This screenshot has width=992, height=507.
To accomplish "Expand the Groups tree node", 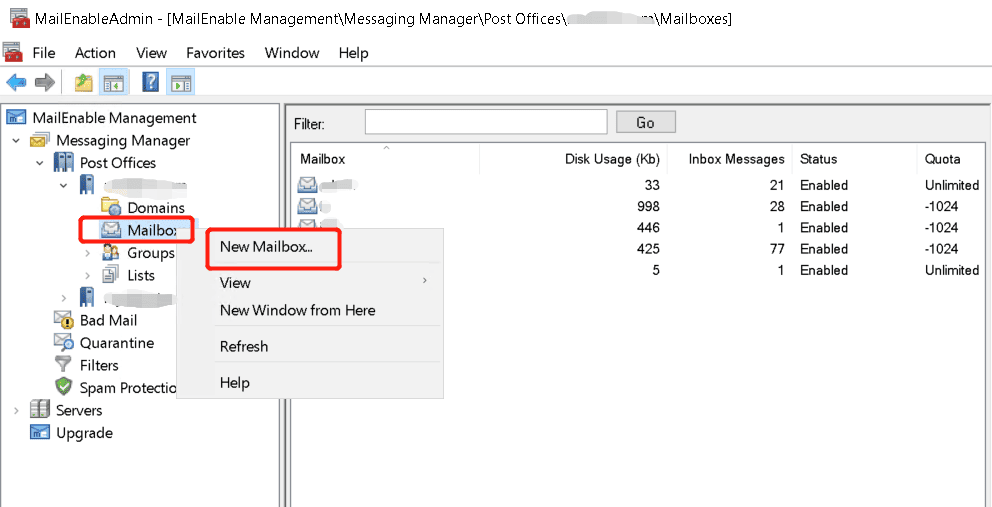I will (87, 253).
